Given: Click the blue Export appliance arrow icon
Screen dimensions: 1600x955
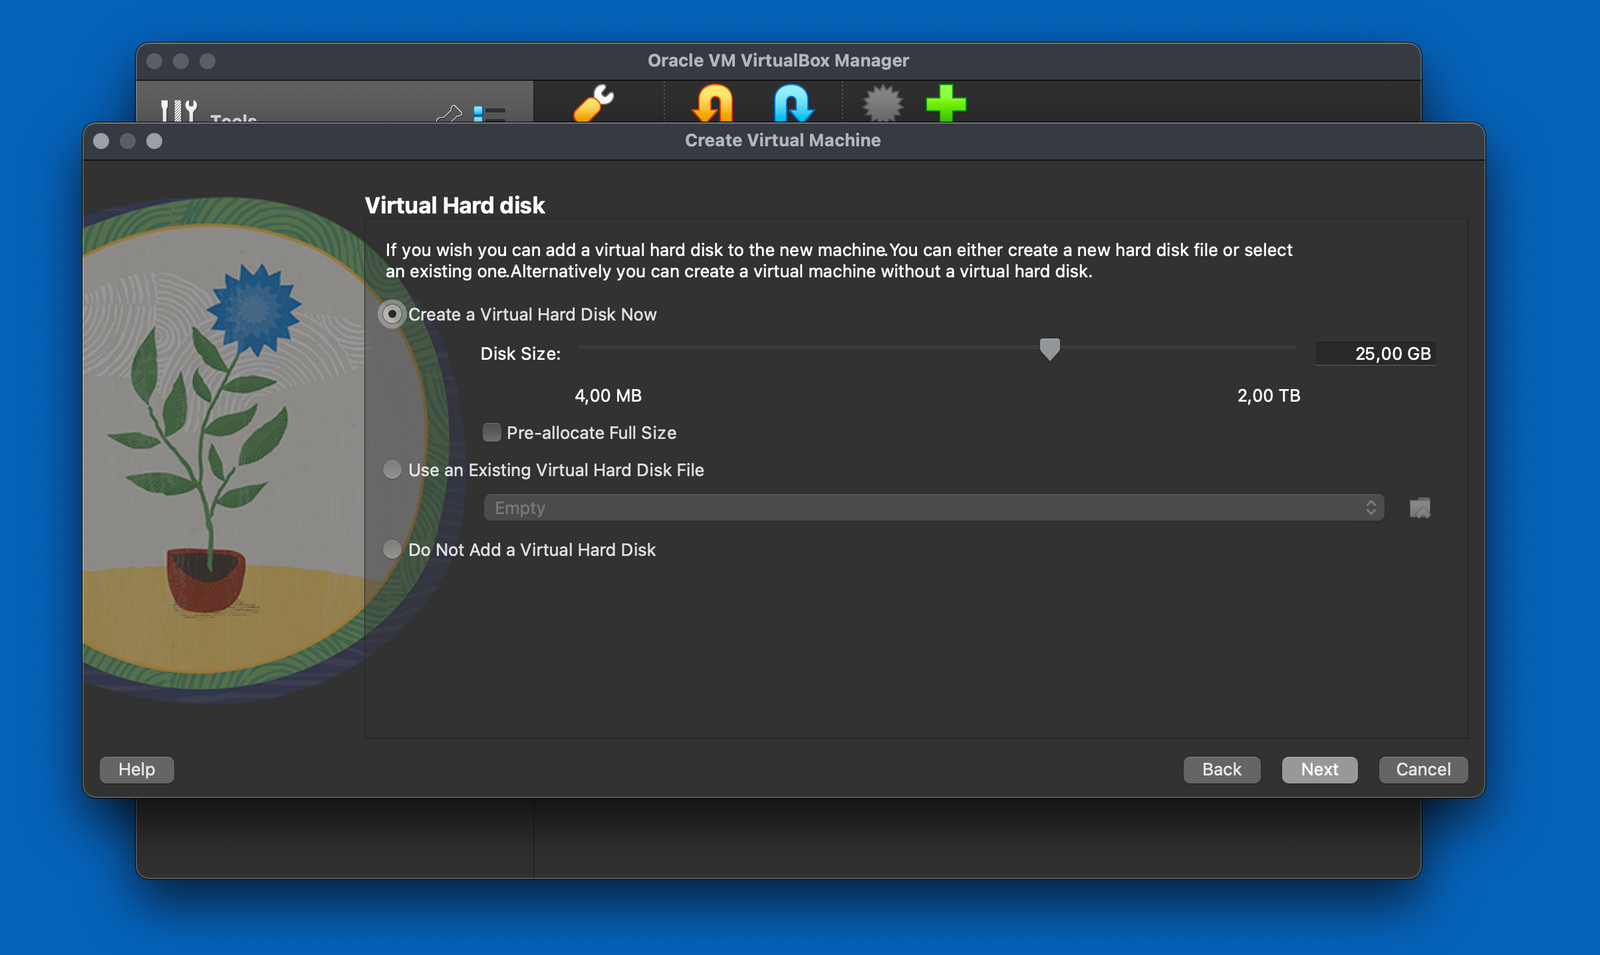Looking at the screenshot, I should (x=792, y=104).
